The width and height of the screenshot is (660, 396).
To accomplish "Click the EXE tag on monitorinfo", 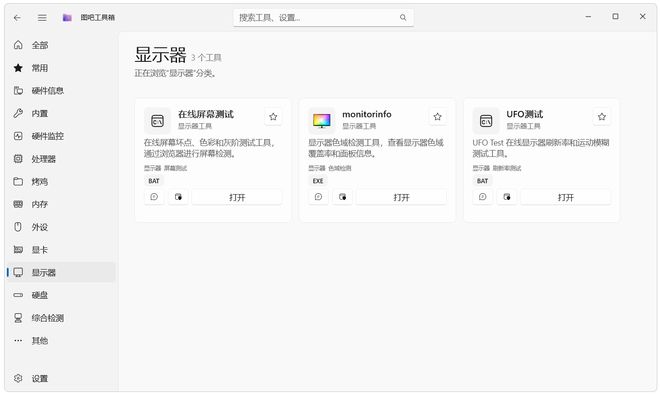I will point(318,181).
